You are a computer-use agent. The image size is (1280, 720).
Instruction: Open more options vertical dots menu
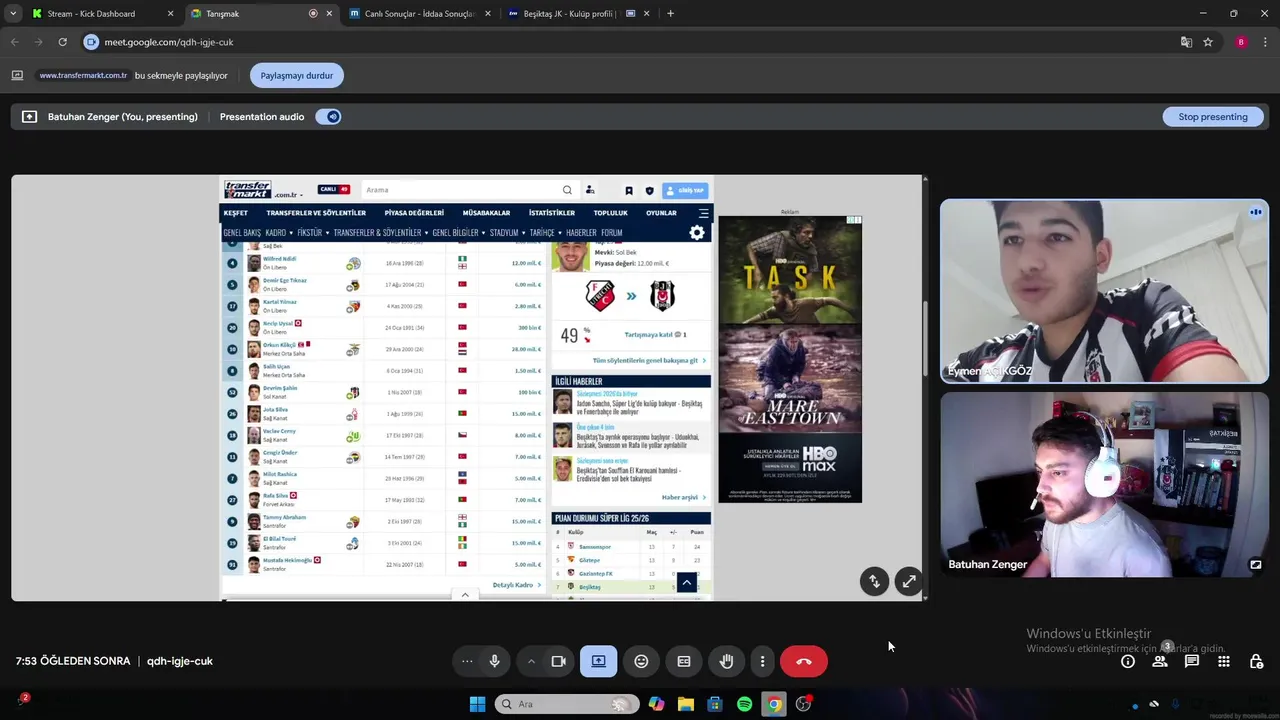[762, 661]
